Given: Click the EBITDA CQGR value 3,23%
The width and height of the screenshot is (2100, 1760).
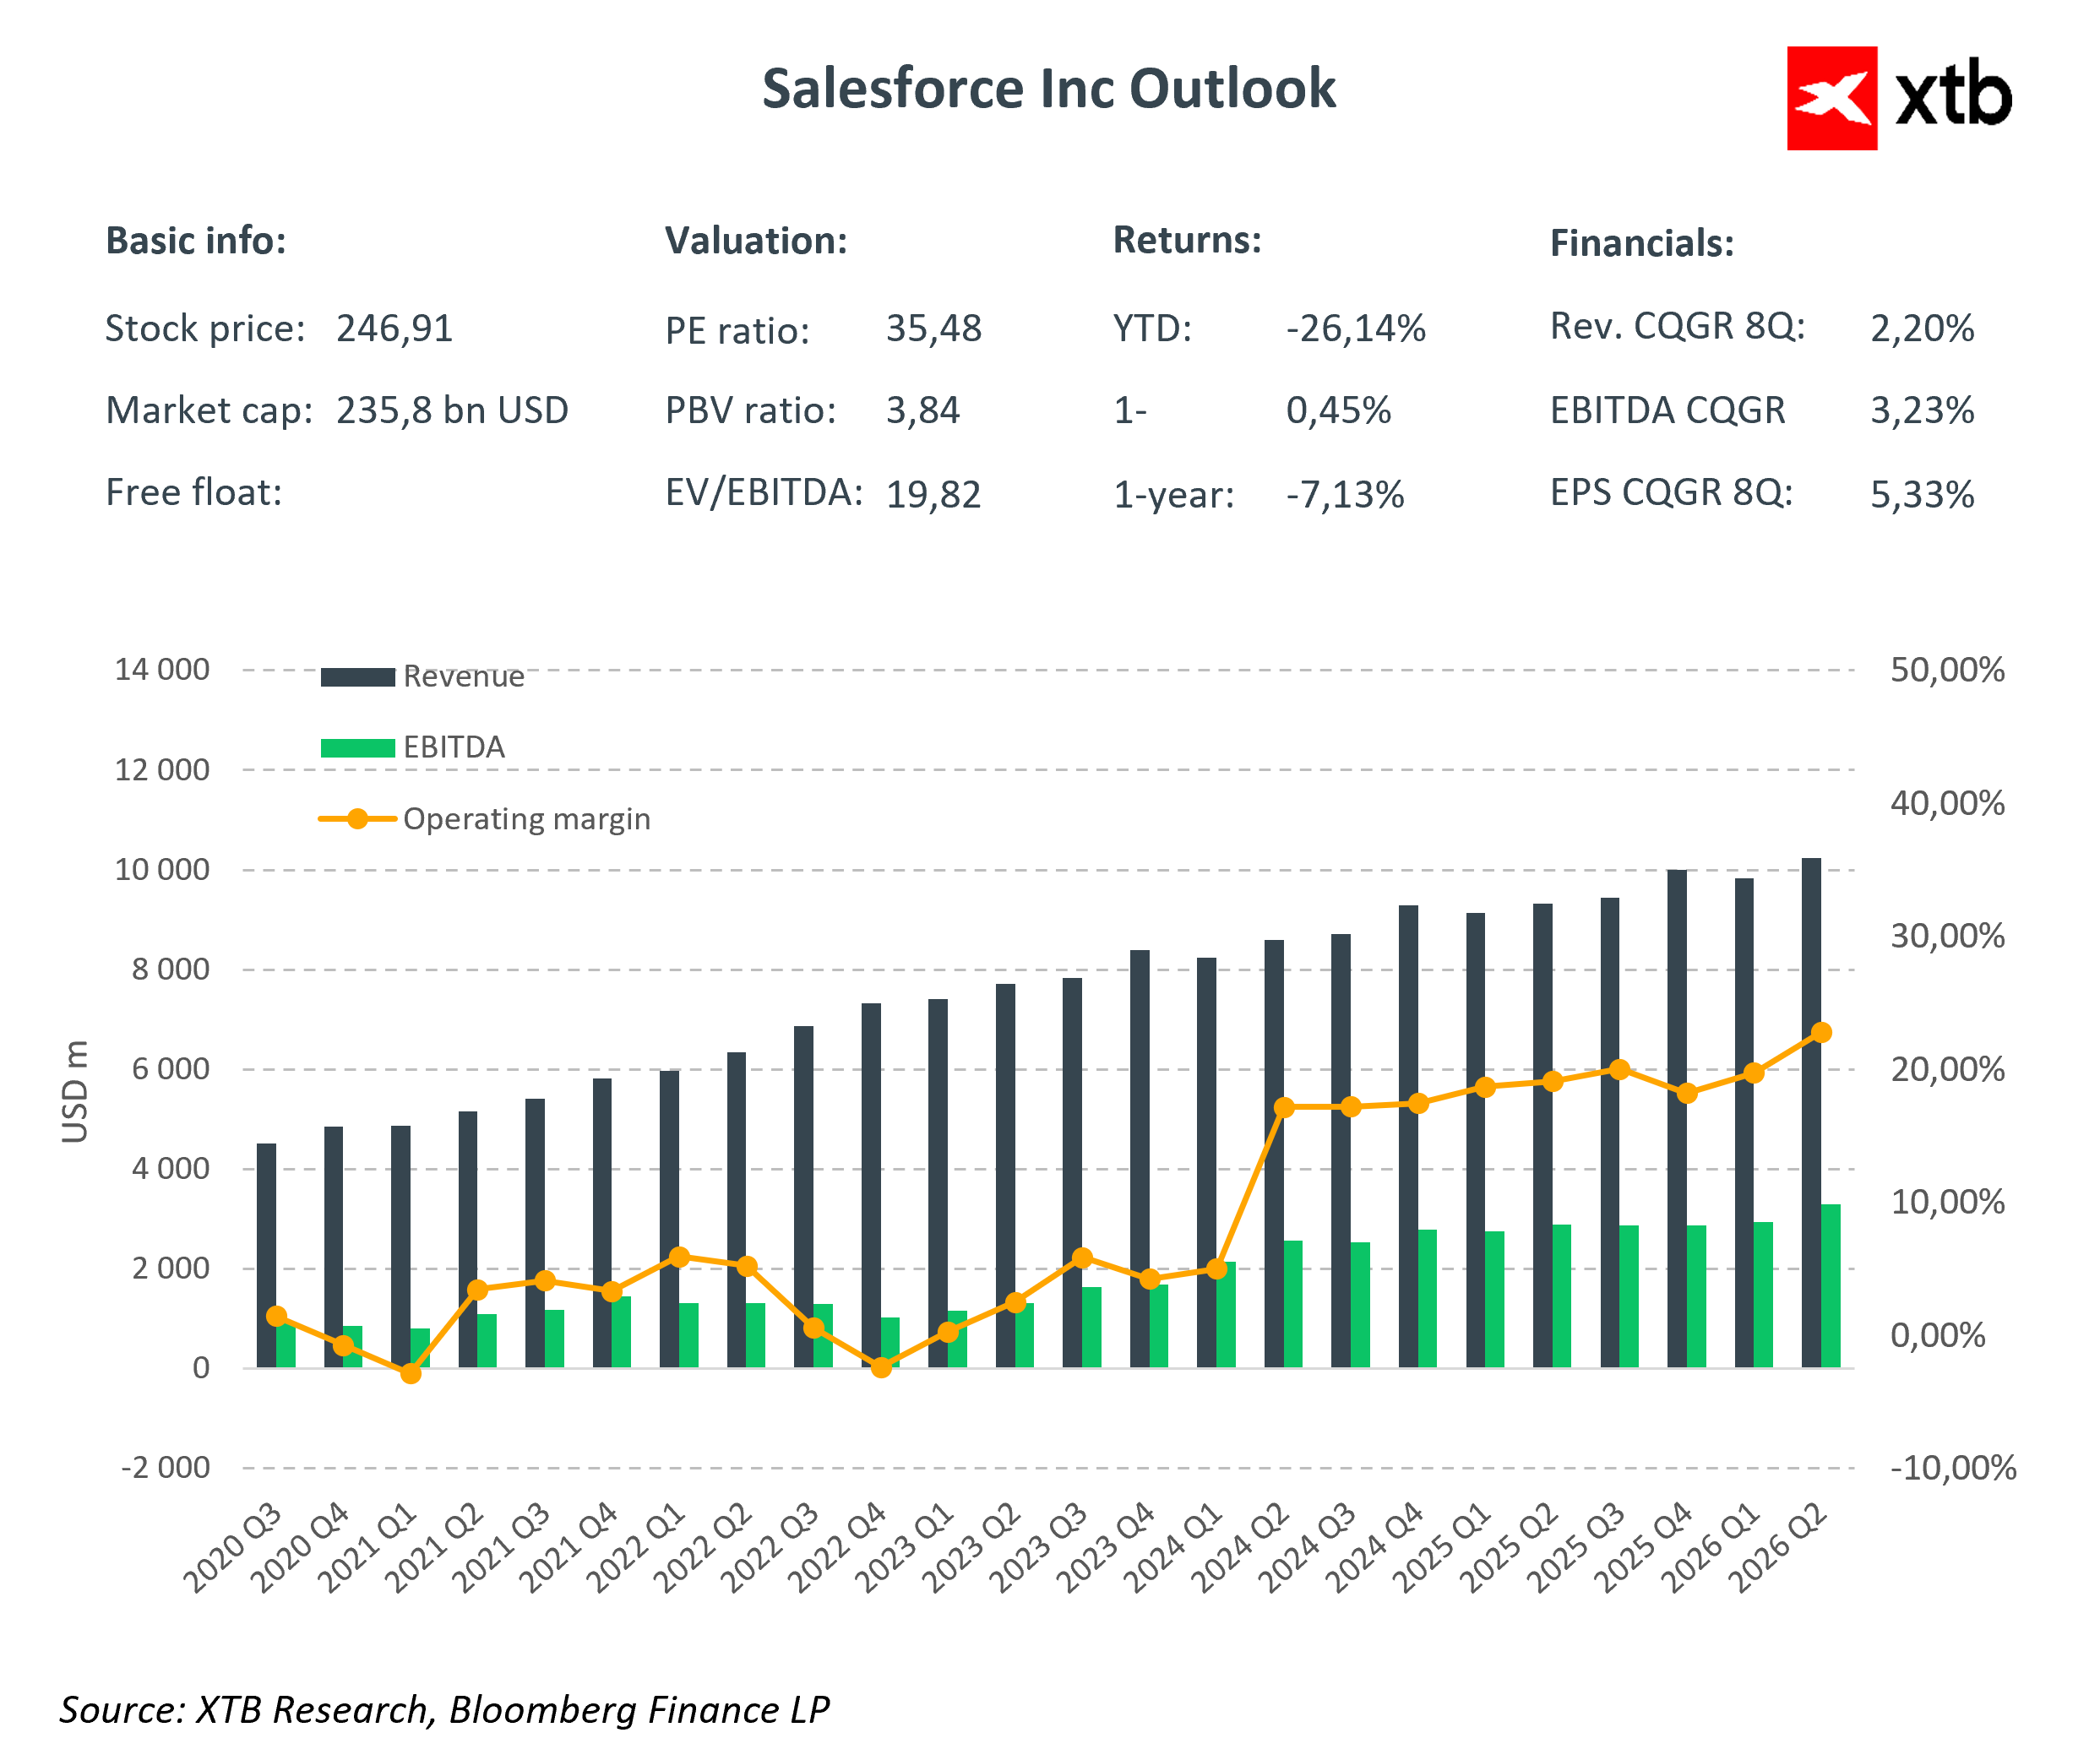Looking at the screenshot, I should pos(1922,411).
